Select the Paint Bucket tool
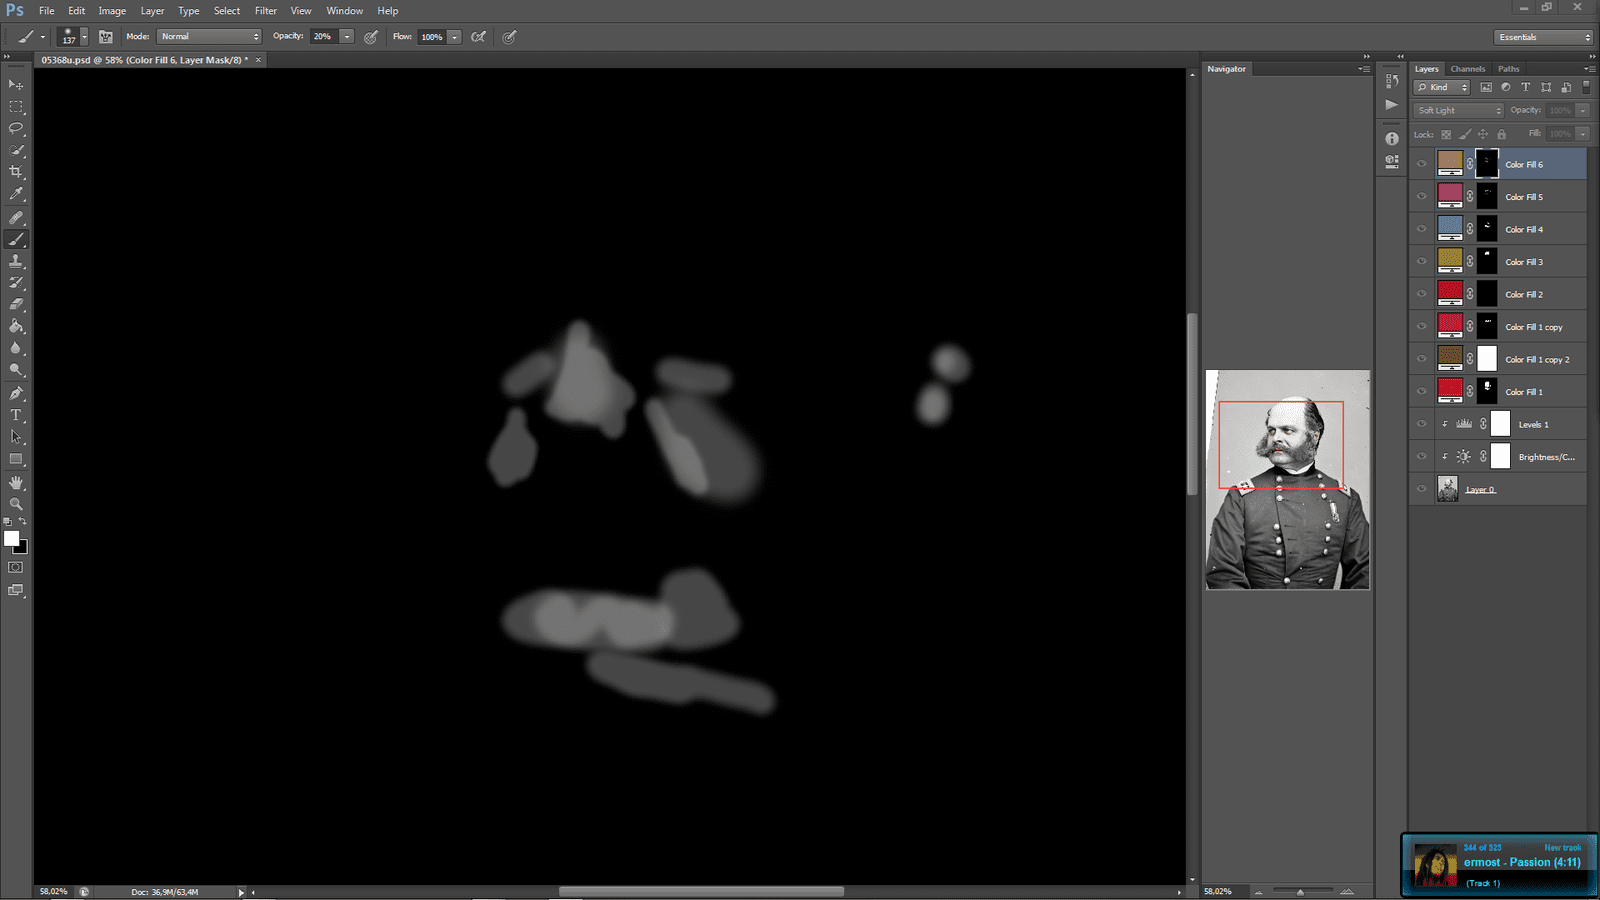 (x=16, y=326)
